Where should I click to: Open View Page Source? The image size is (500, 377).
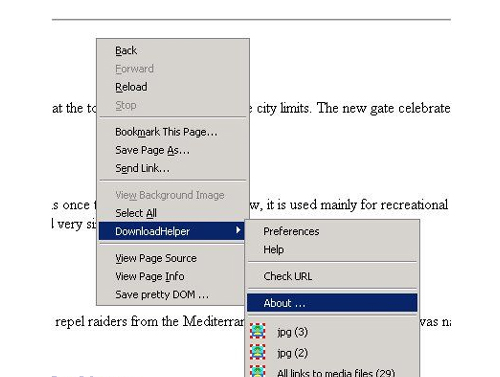click(172, 258)
